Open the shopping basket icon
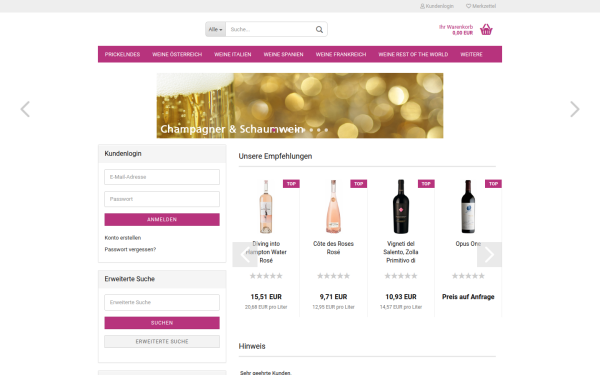This screenshot has height=375, width=600. coord(486,29)
